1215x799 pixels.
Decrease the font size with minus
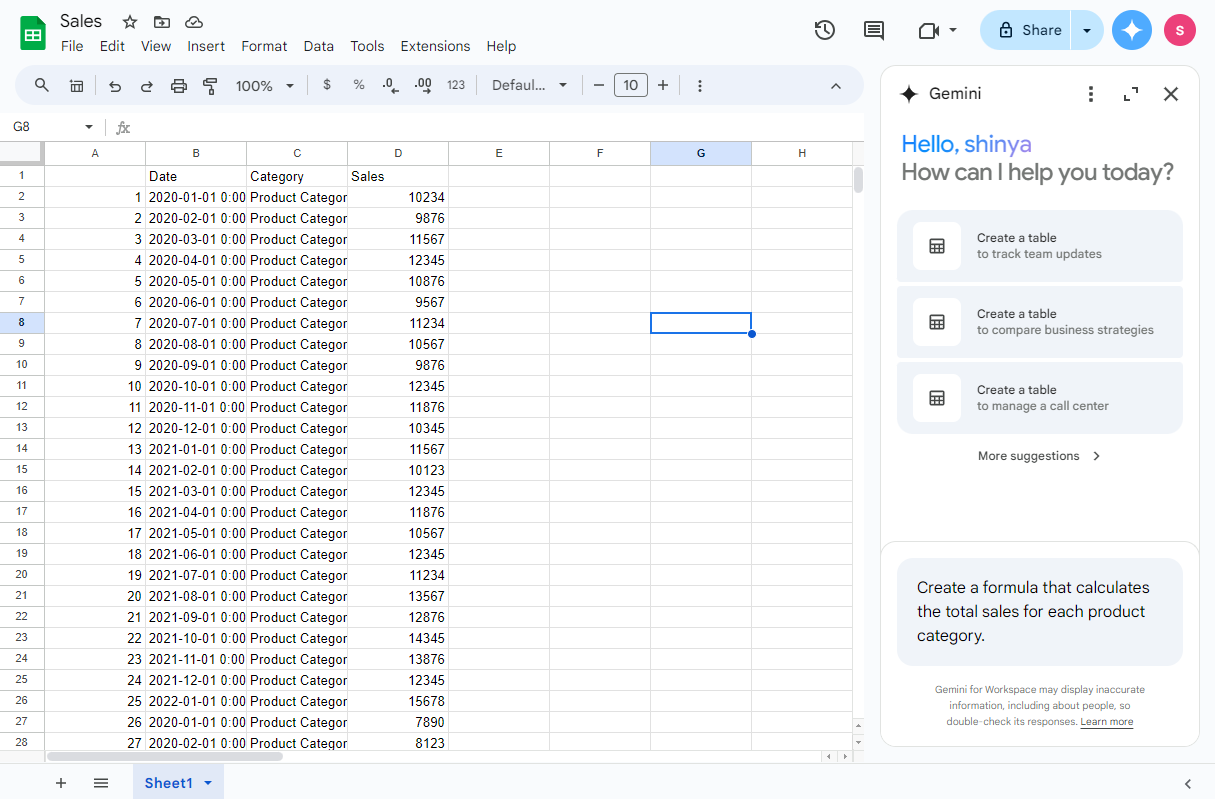pyautogui.click(x=599, y=86)
